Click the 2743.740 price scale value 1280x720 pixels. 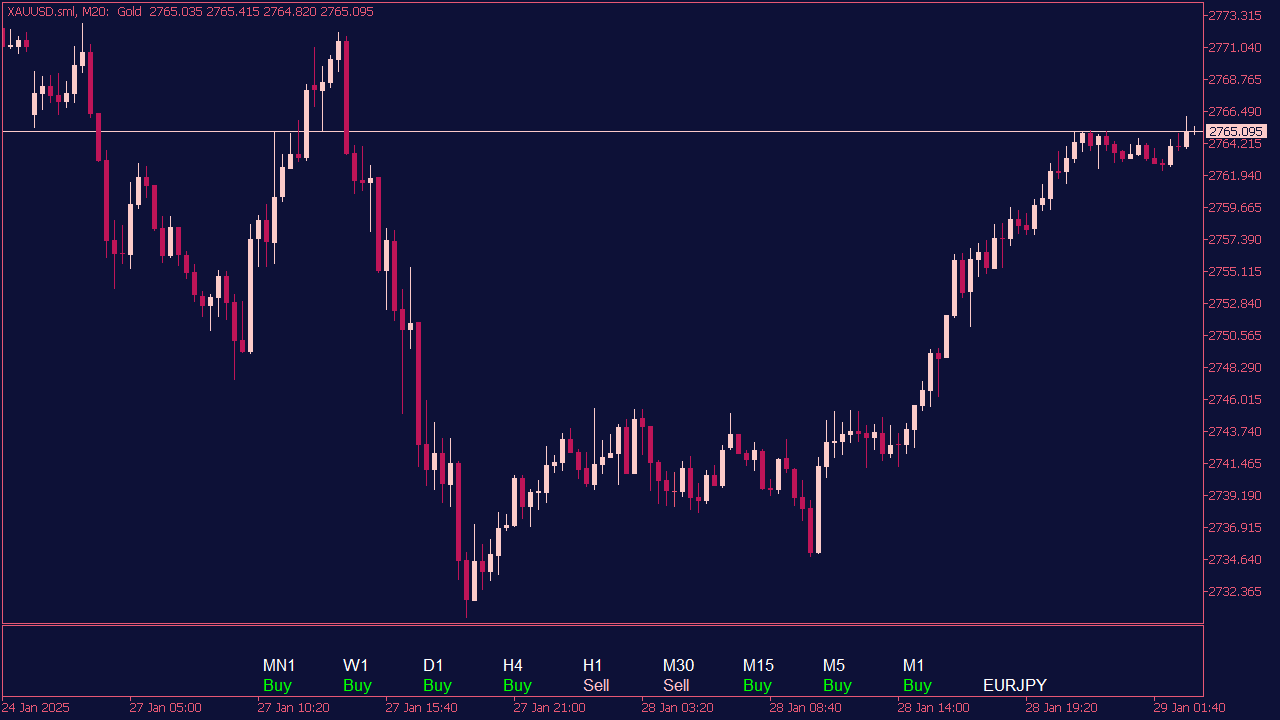(1235, 431)
